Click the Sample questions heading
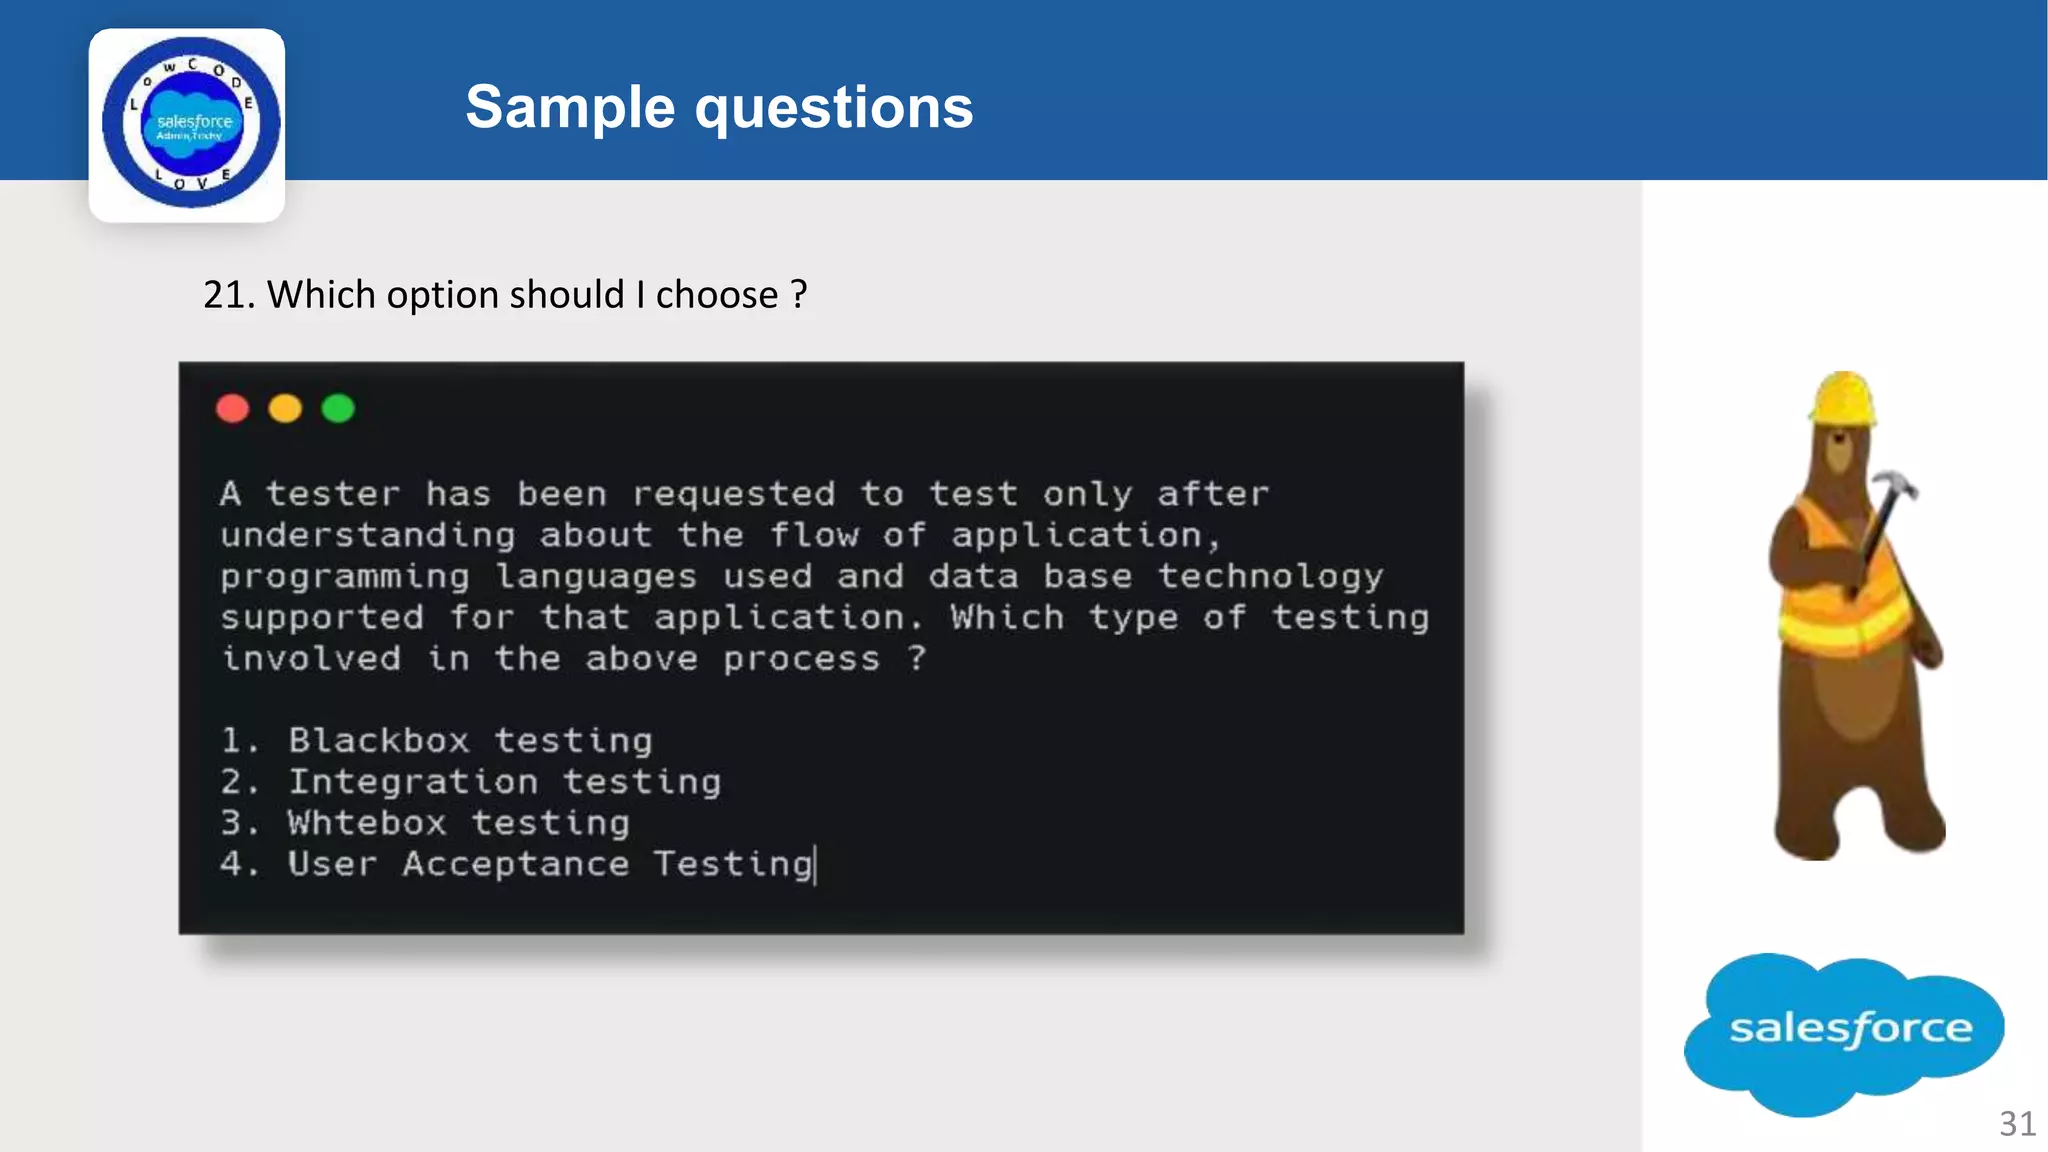 (718, 107)
